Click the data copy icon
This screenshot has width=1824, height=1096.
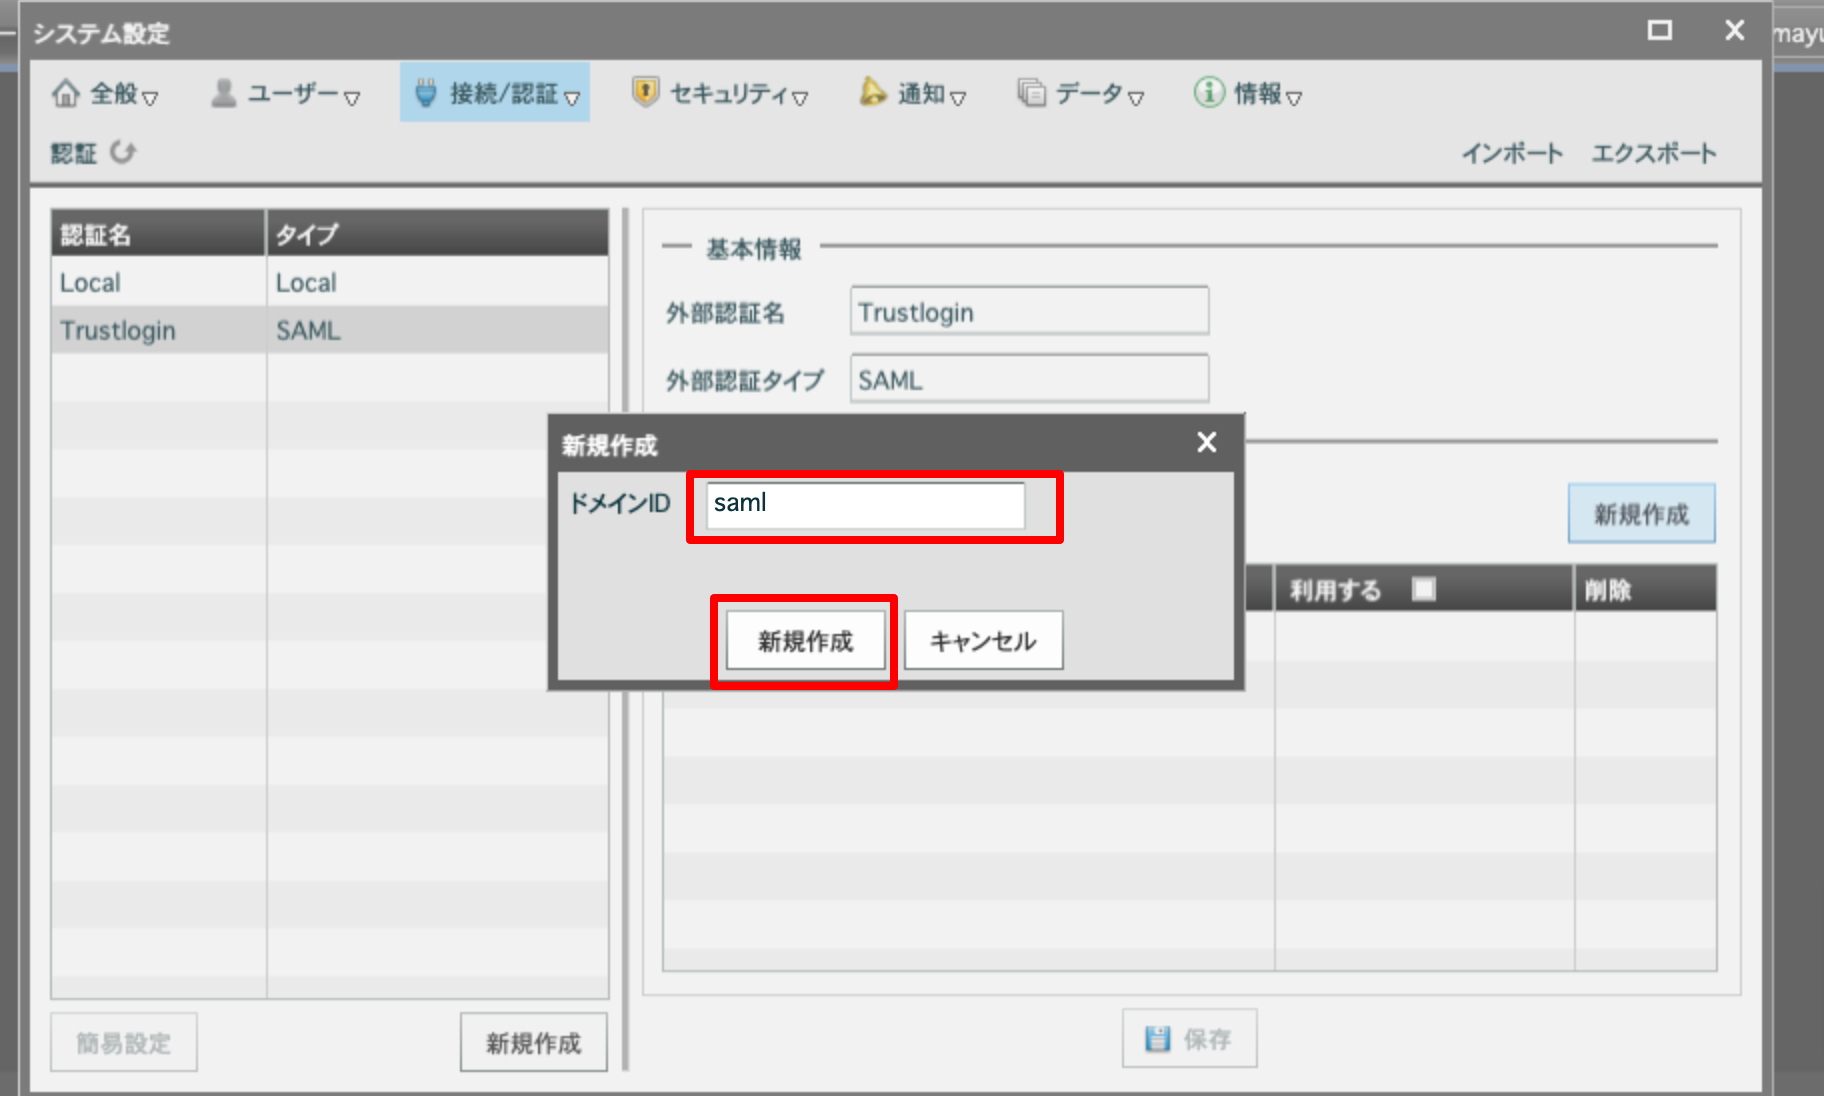1031,93
